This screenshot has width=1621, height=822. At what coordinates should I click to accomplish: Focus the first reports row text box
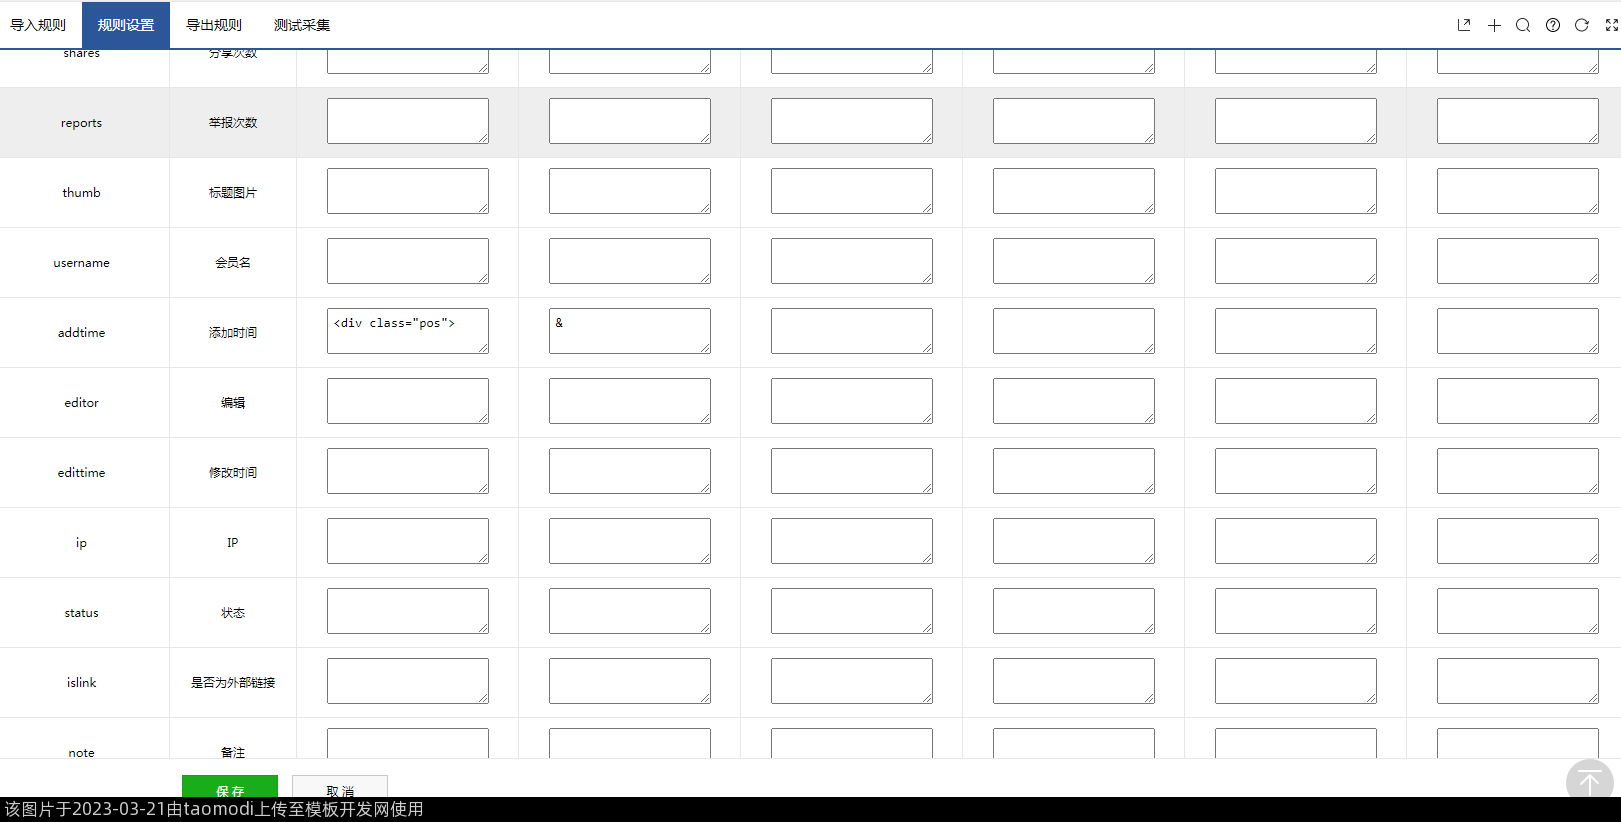tap(407, 121)
